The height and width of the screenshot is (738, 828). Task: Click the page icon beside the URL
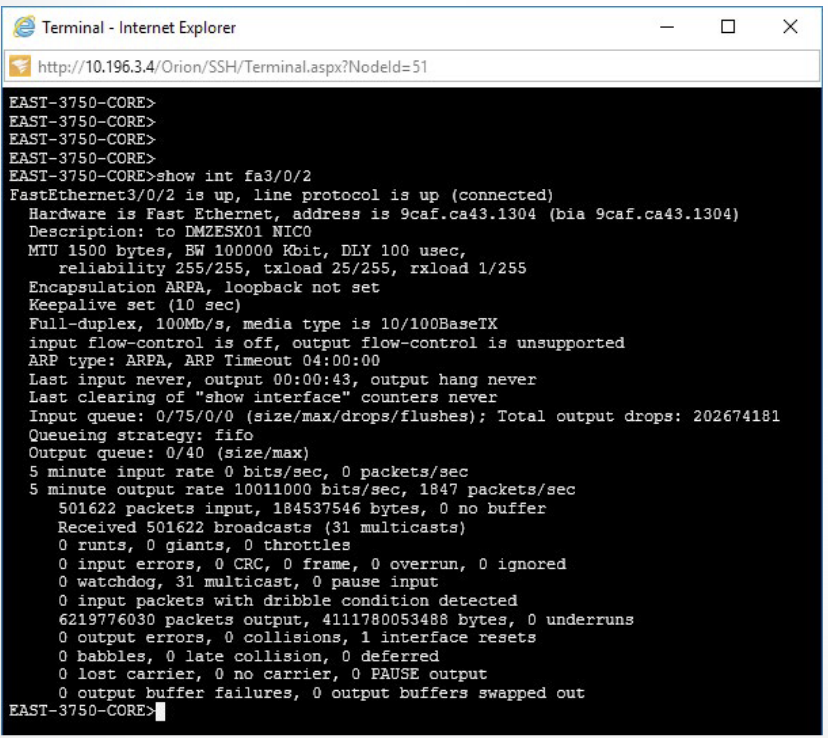click(21, 67)
